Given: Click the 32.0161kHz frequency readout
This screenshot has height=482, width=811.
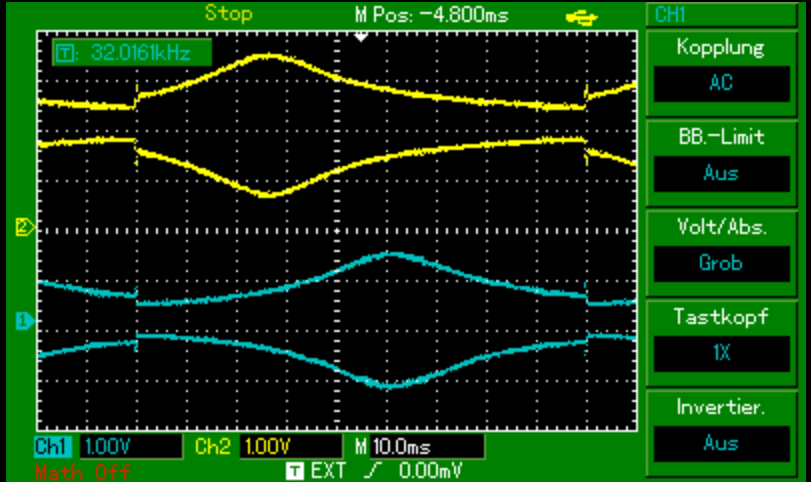Looking at the screenshot, I should [140, 52].
